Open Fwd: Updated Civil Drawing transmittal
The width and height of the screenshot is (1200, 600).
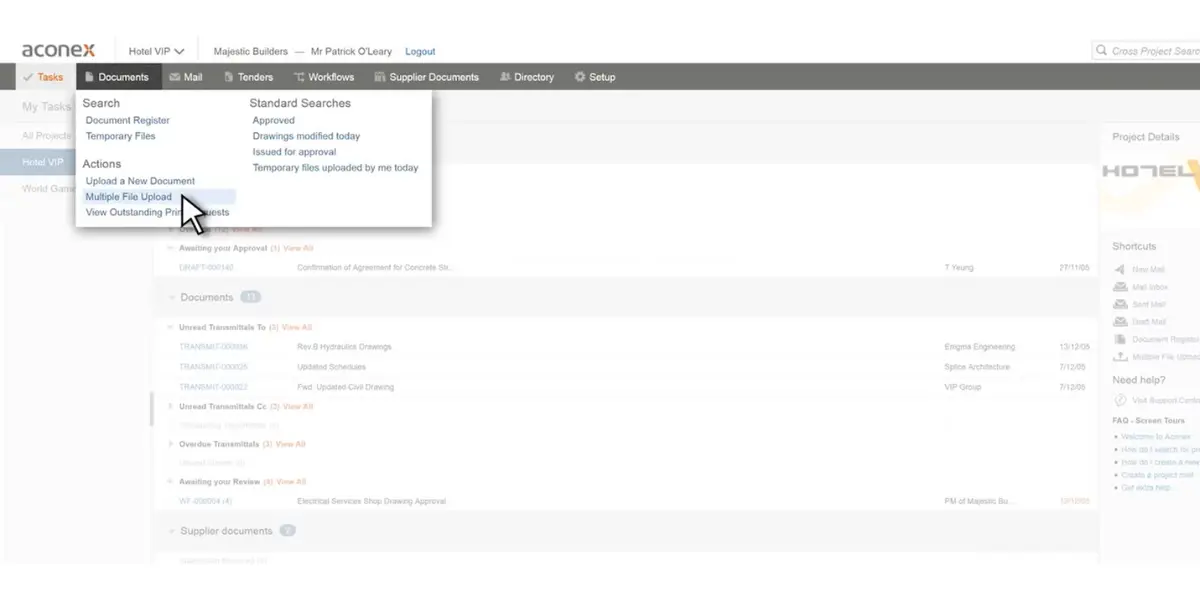point(345,387)
